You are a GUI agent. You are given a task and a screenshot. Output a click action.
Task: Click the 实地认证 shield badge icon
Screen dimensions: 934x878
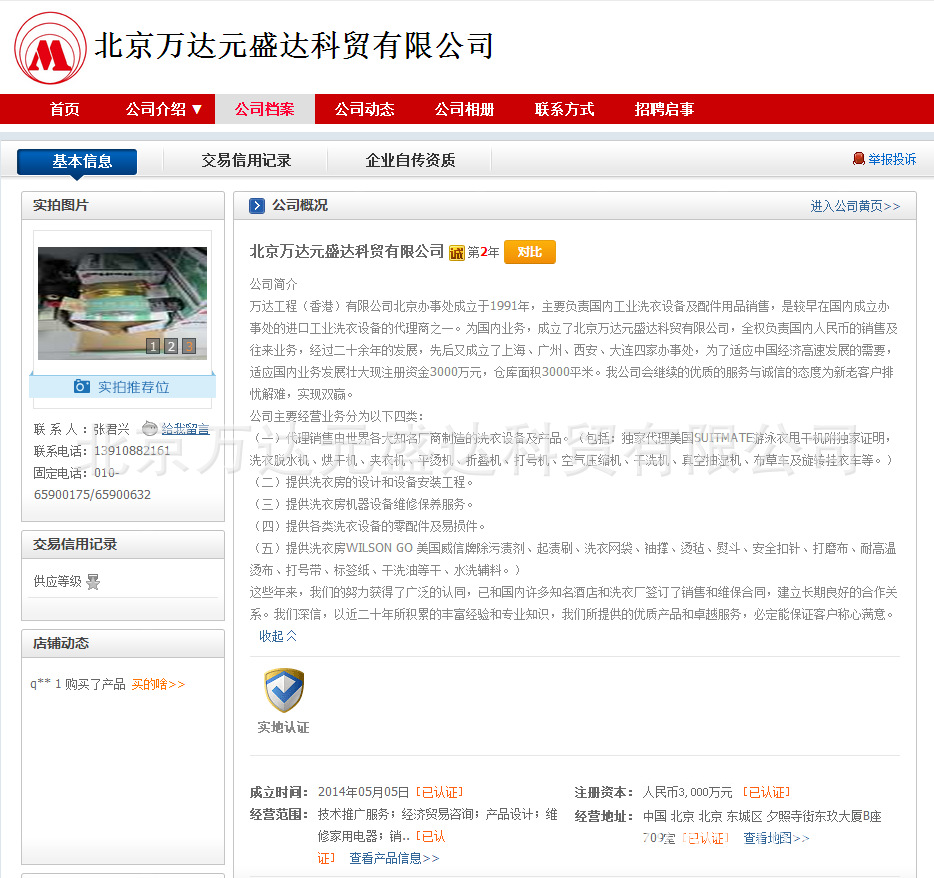[x=284, y=690]
